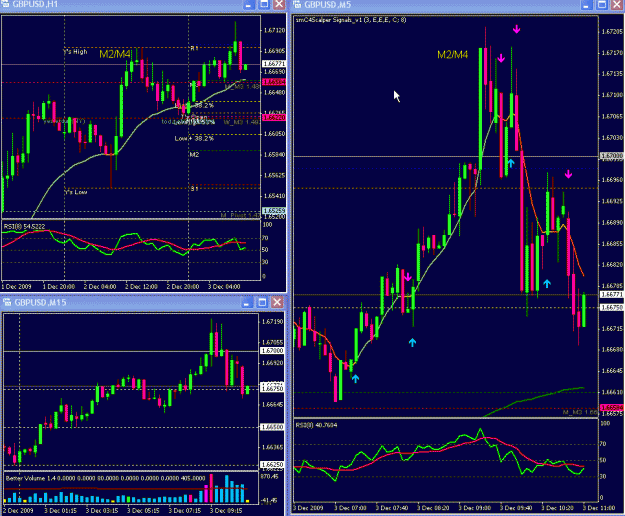Select the GBPUSD,H1 title bar text
Viewport: 625px width, 516px height.
(x=35, y=4)
